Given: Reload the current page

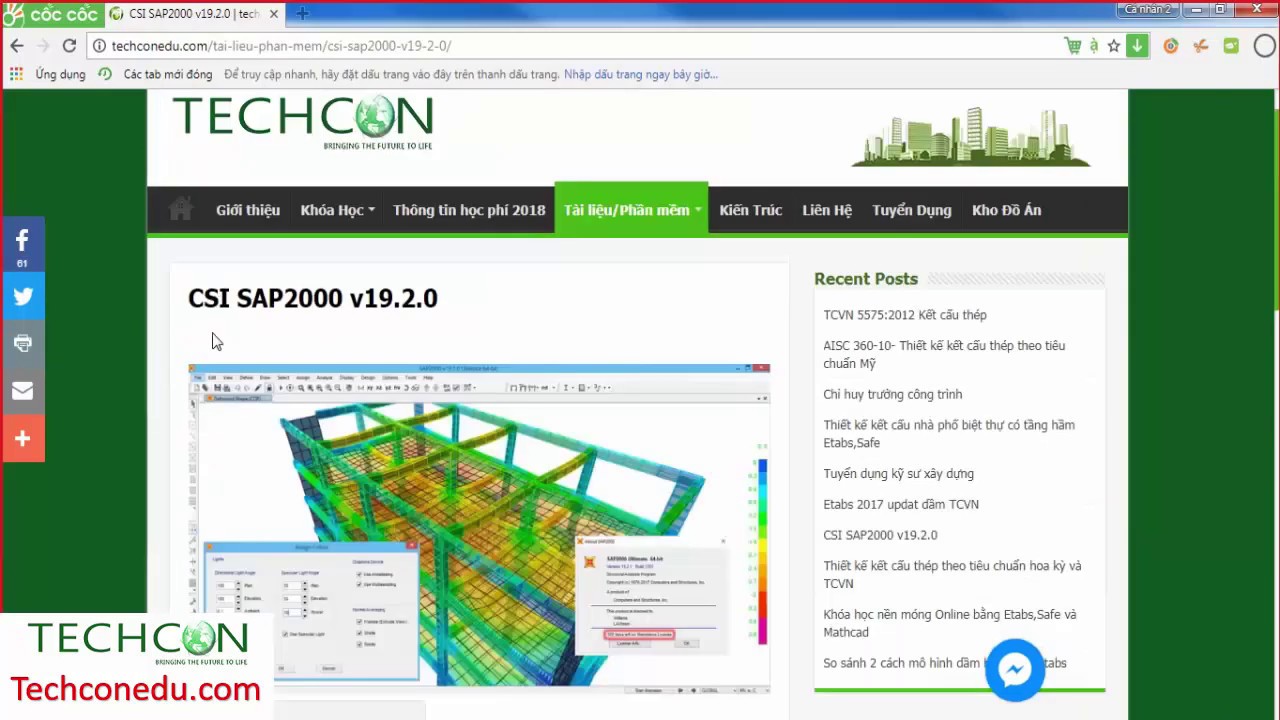Looking at the screenshot, I should [x=69, y=46].
